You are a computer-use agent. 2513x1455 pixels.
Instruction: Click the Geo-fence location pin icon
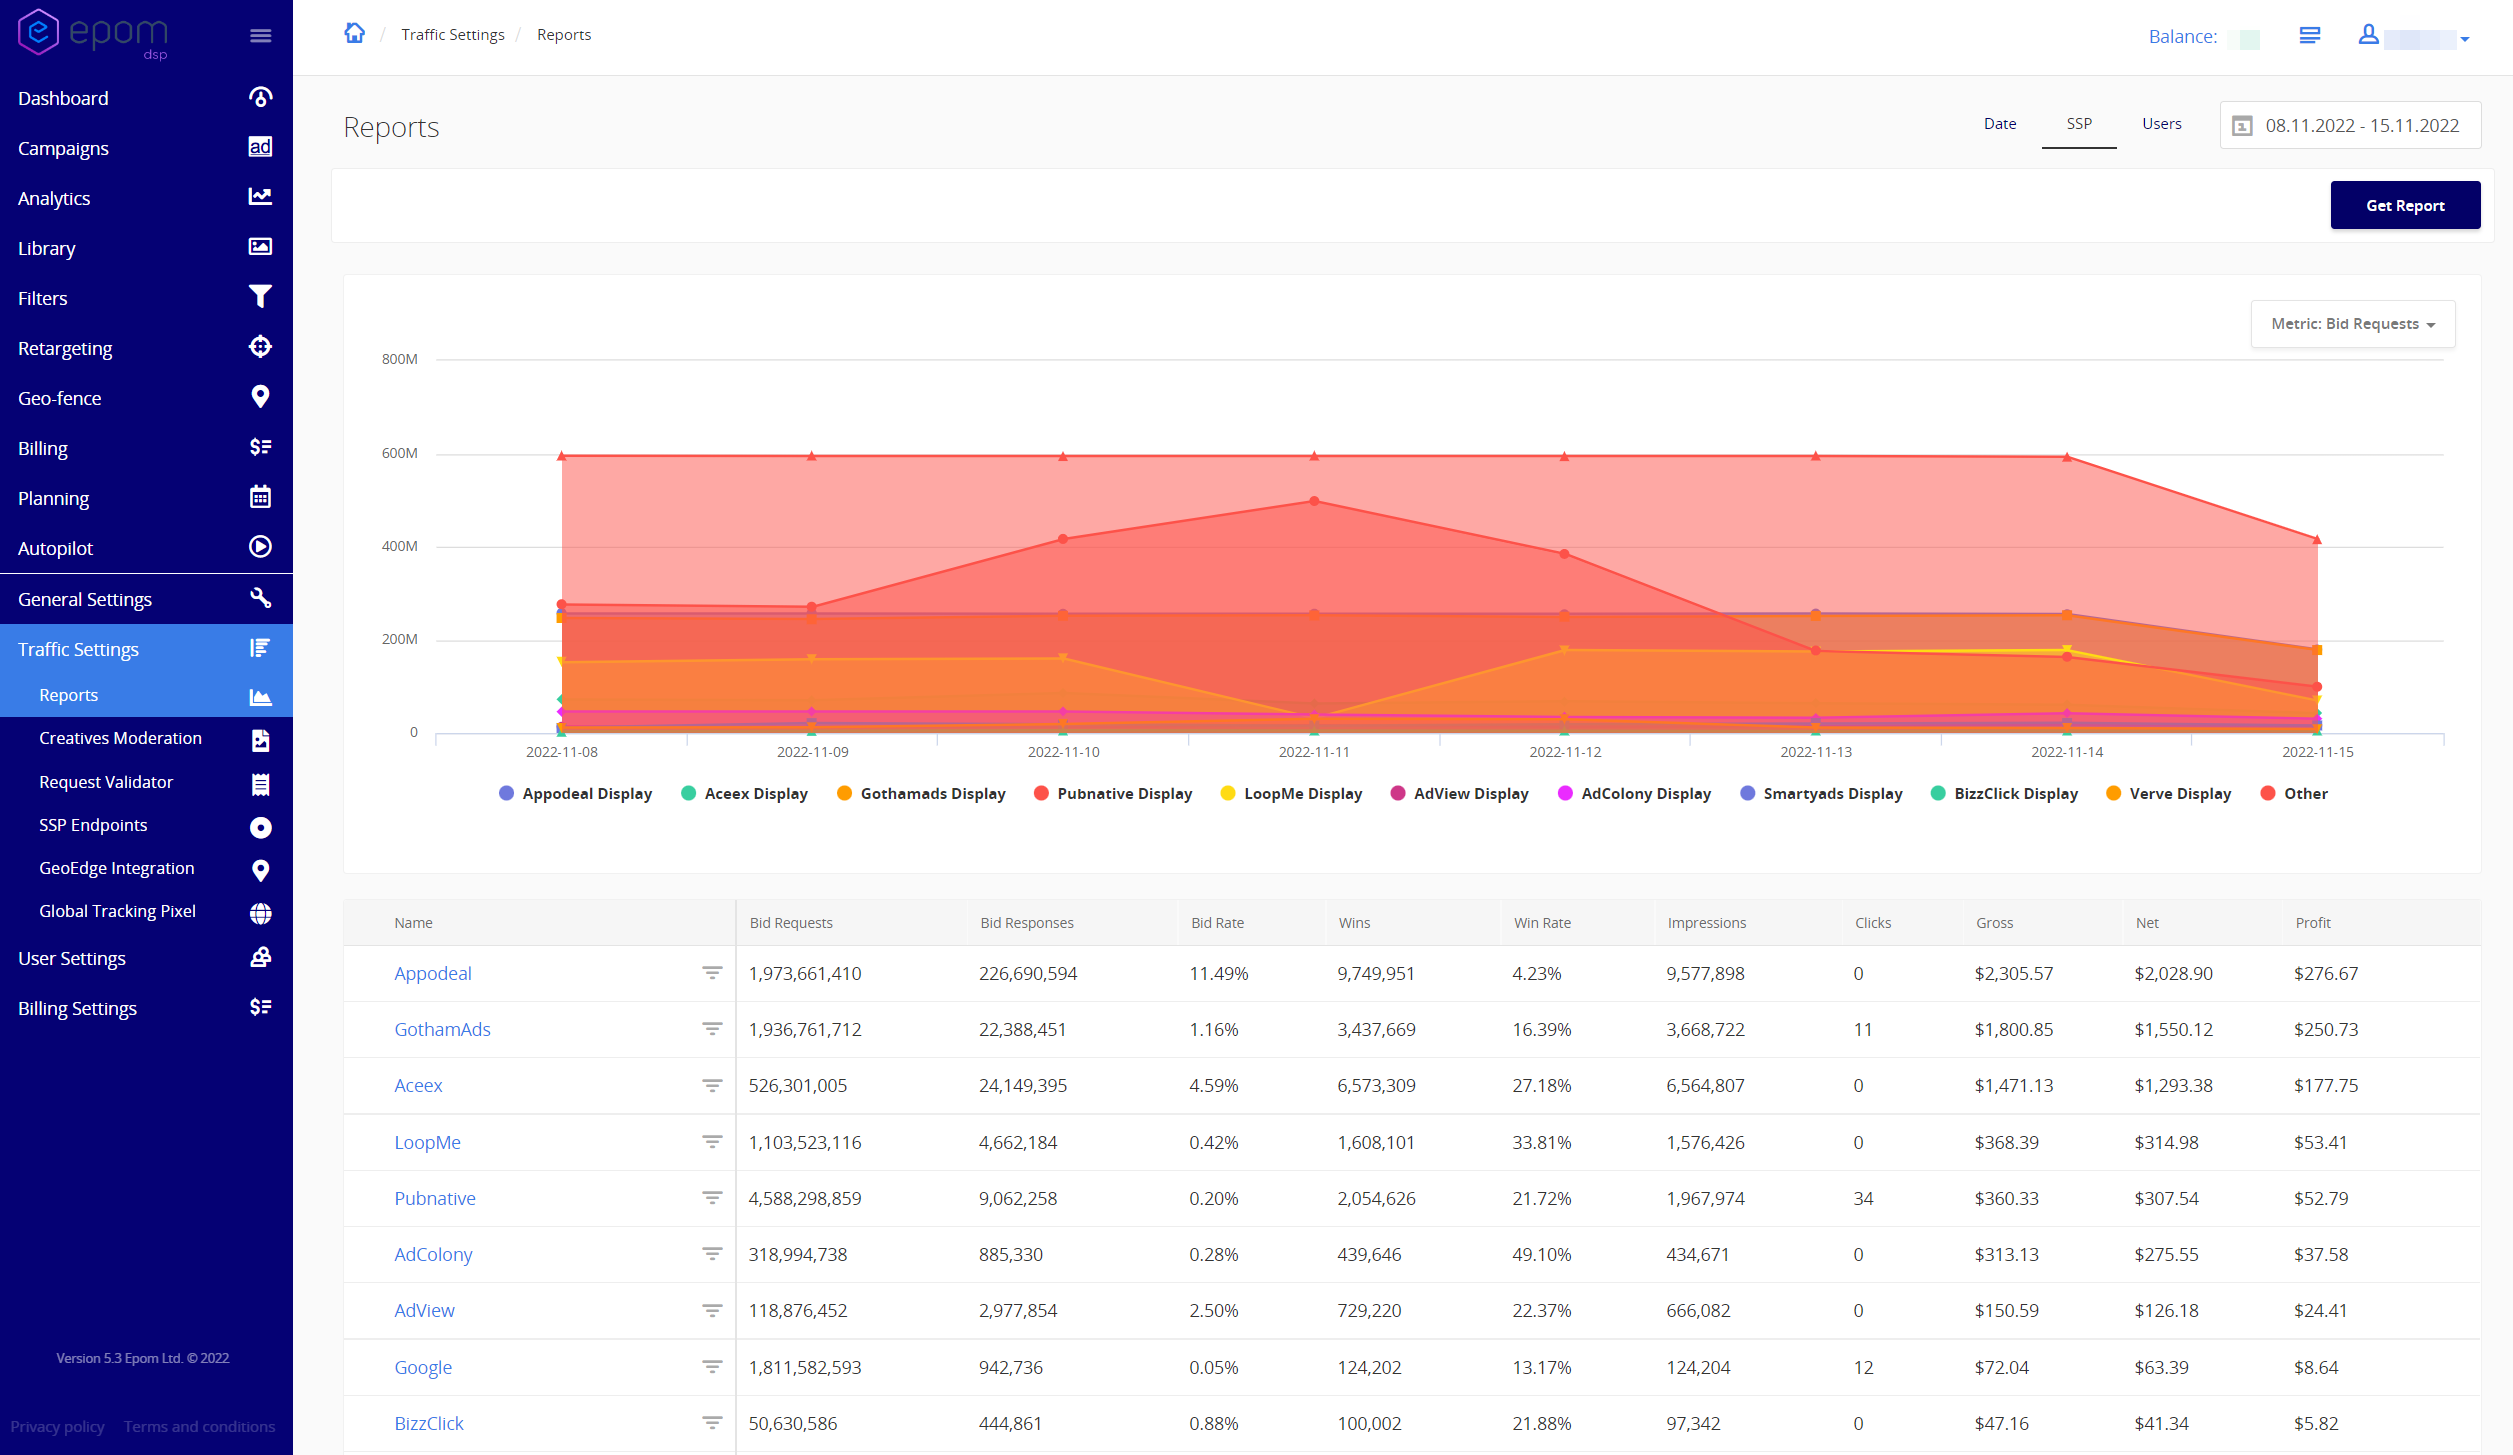coord(260,397)
